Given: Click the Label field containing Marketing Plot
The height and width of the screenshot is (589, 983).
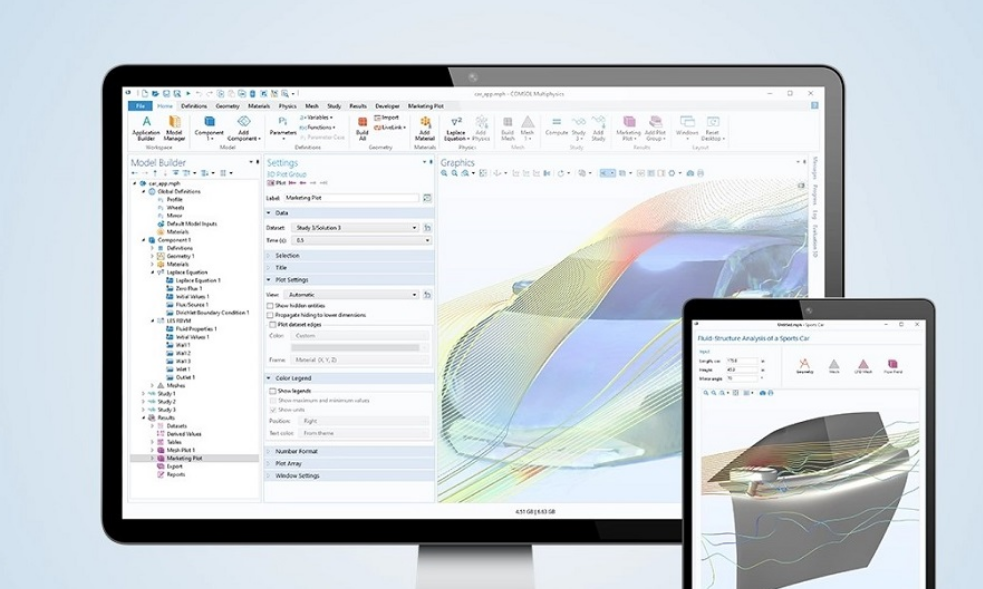Looking at the screenshot, I should coord(351,198).
